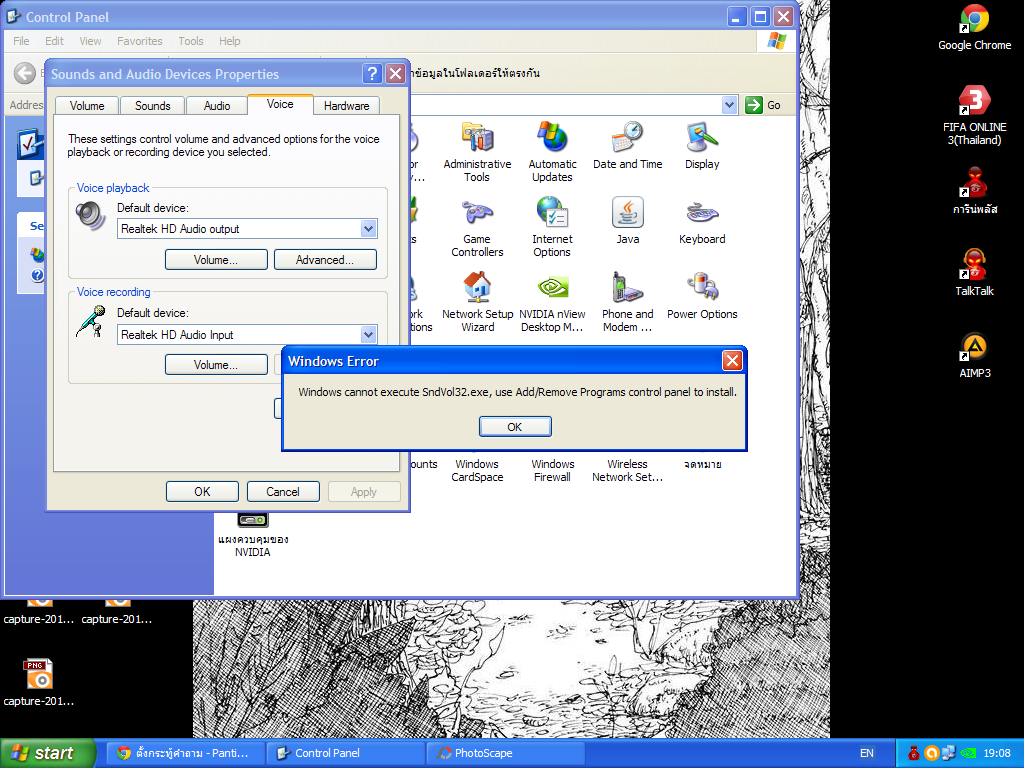Screen dimensions: 1024x768
Task: Switch to the Volume tab
Action: tap(87, 106)
